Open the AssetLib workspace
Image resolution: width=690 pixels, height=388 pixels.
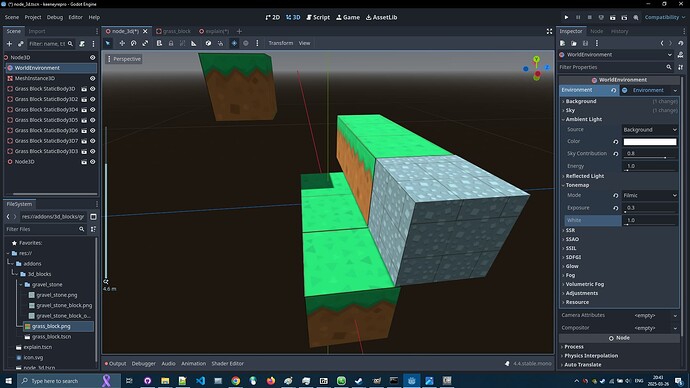click(x=381, y=17)
